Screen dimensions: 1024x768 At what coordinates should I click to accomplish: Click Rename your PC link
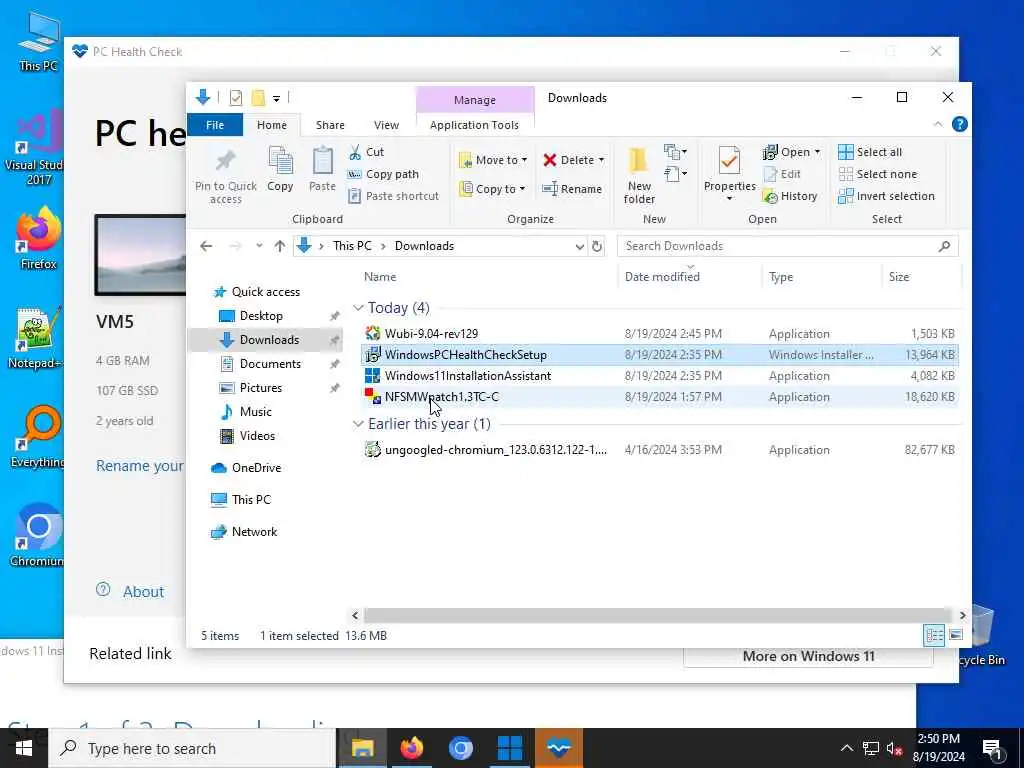[140, 466]
